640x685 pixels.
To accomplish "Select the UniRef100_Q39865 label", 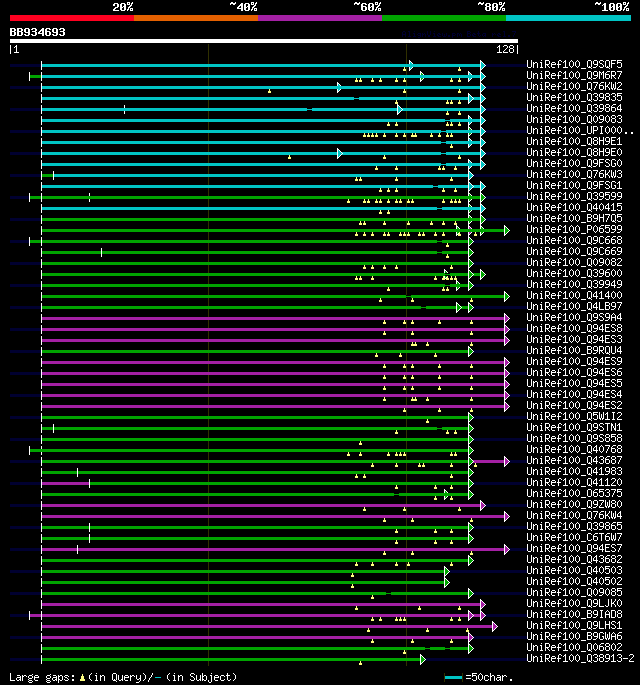I will coord(574,526).
